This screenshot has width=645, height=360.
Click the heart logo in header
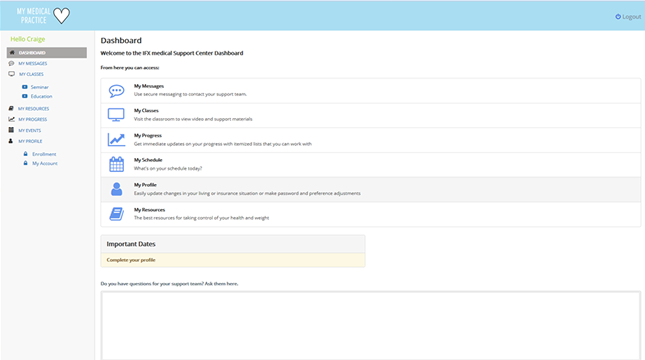62,16
